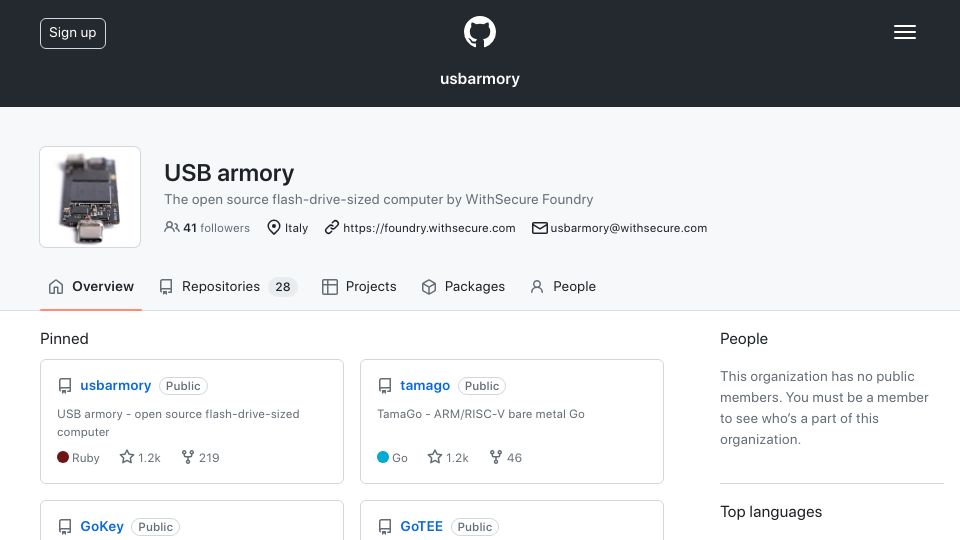The image size is (960, 540).
Task: Click the tamago 1.2k stars link
Action: point(448,457)
